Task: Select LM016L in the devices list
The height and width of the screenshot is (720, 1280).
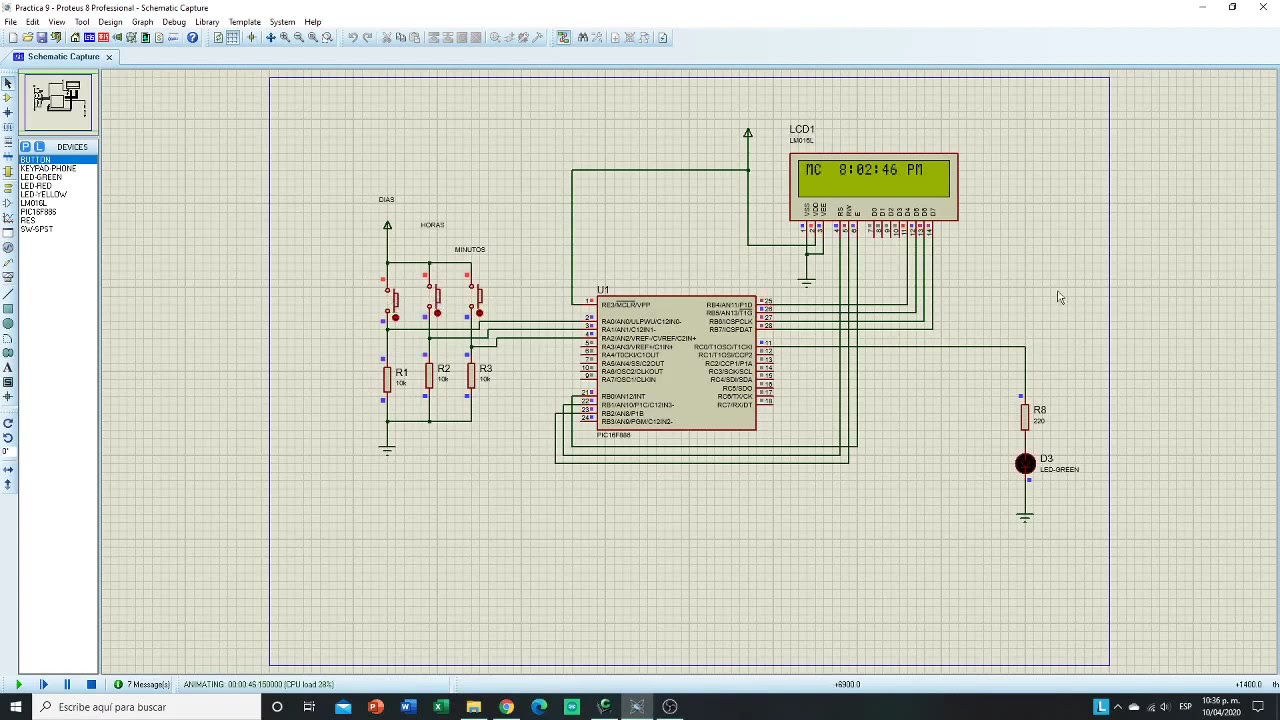Action: (x=58, y=203)
